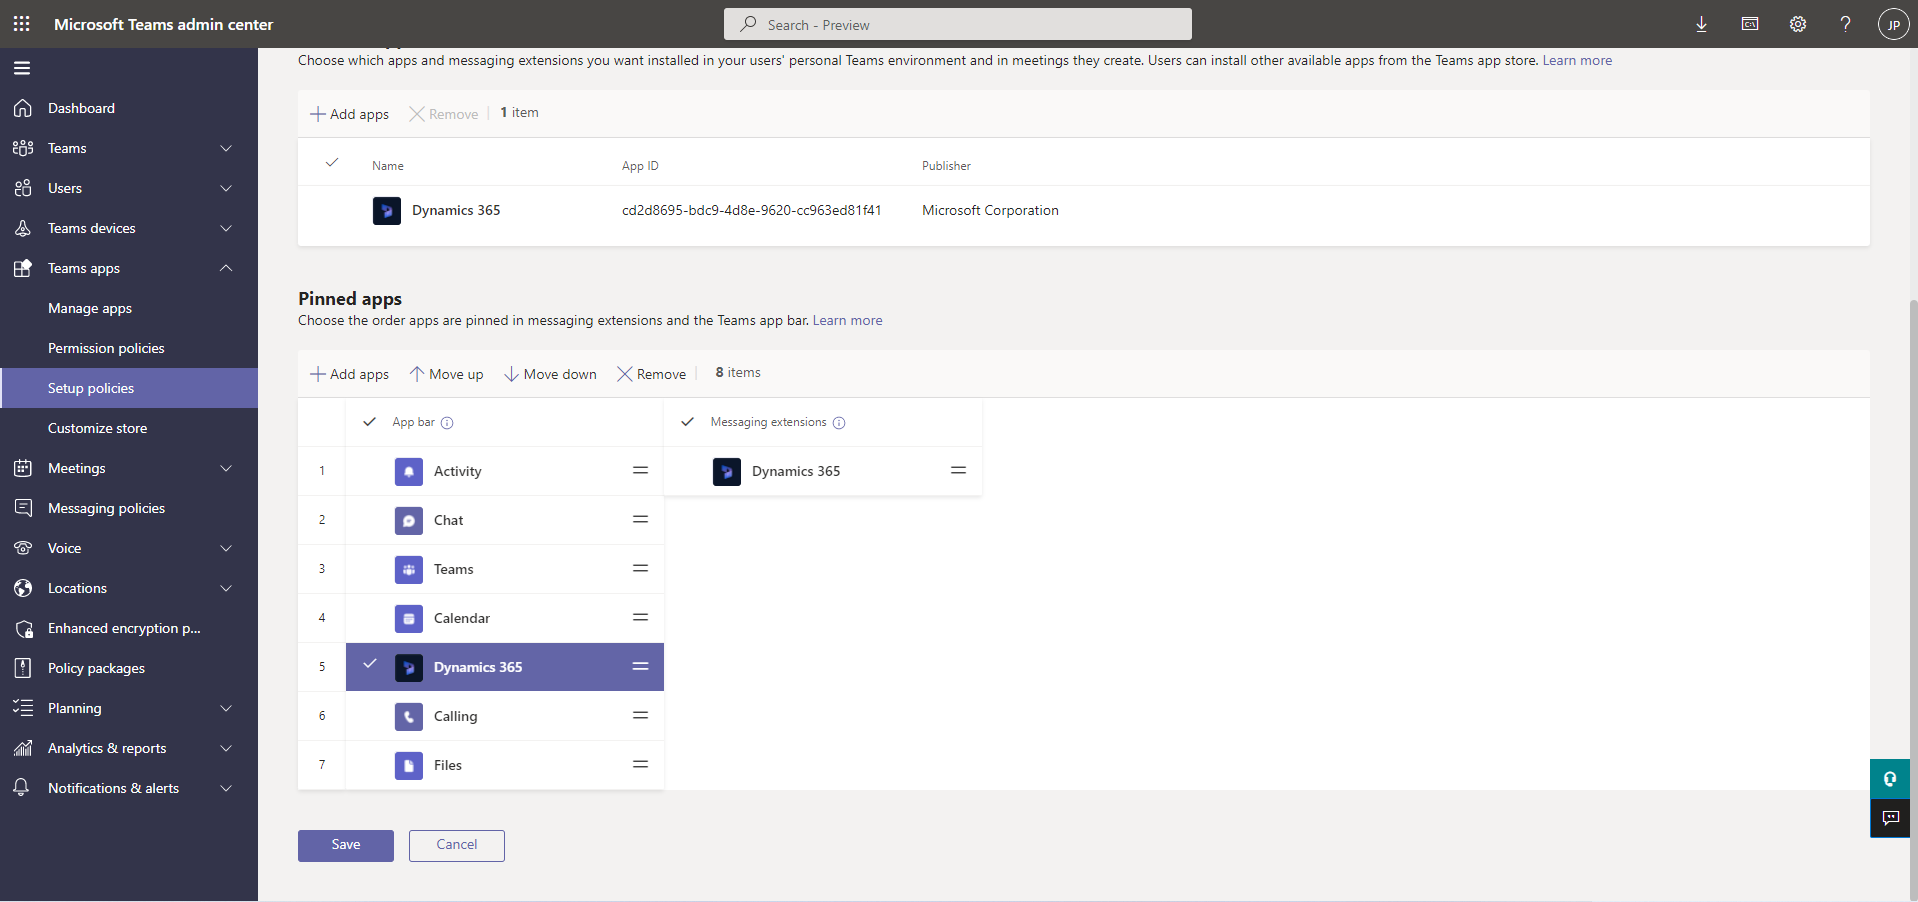Select Setup policies in sidebar
The image size is (1918, 902).
coord(129,388)
